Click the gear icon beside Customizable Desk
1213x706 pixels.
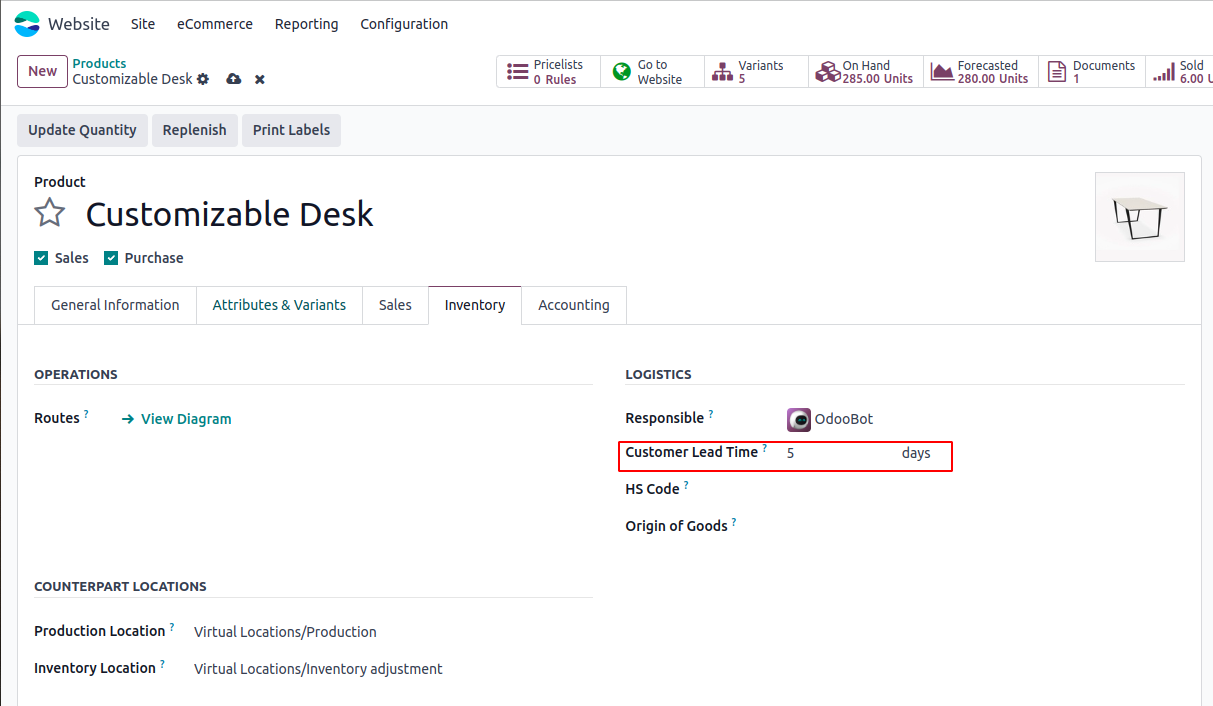203,79
